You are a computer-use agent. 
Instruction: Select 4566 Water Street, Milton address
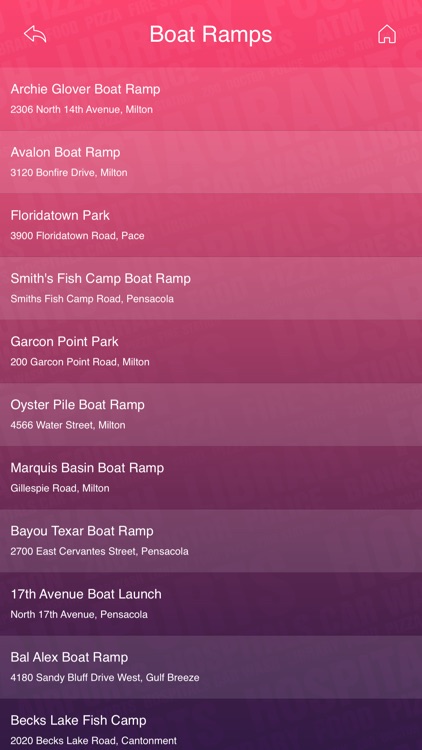(x=68, y=425)
